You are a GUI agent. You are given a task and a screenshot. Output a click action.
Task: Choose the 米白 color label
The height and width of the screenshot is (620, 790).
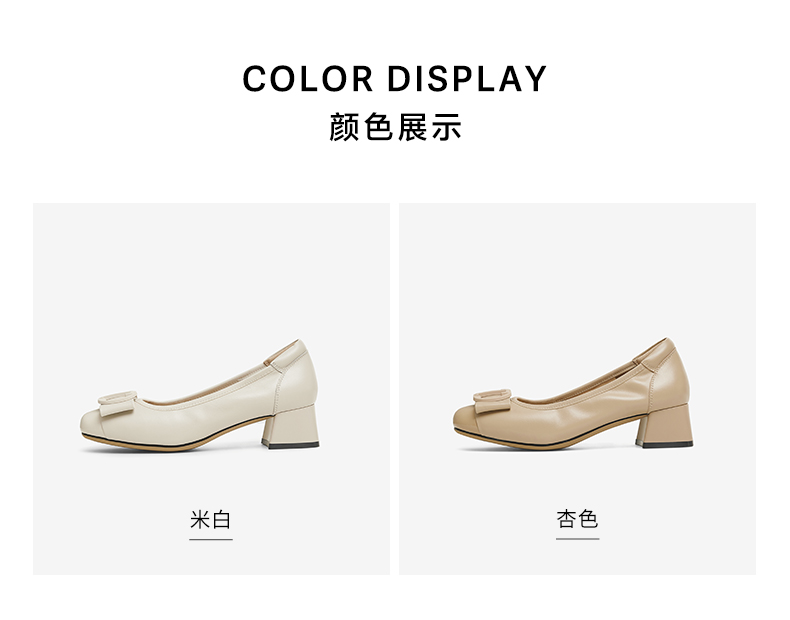pyautogui.click(x=211, y=519)
